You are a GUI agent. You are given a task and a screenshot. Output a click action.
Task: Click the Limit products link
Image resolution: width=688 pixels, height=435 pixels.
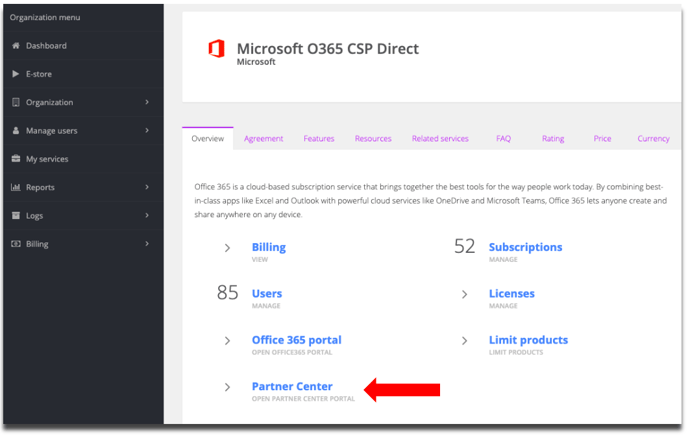click(528, 340)
